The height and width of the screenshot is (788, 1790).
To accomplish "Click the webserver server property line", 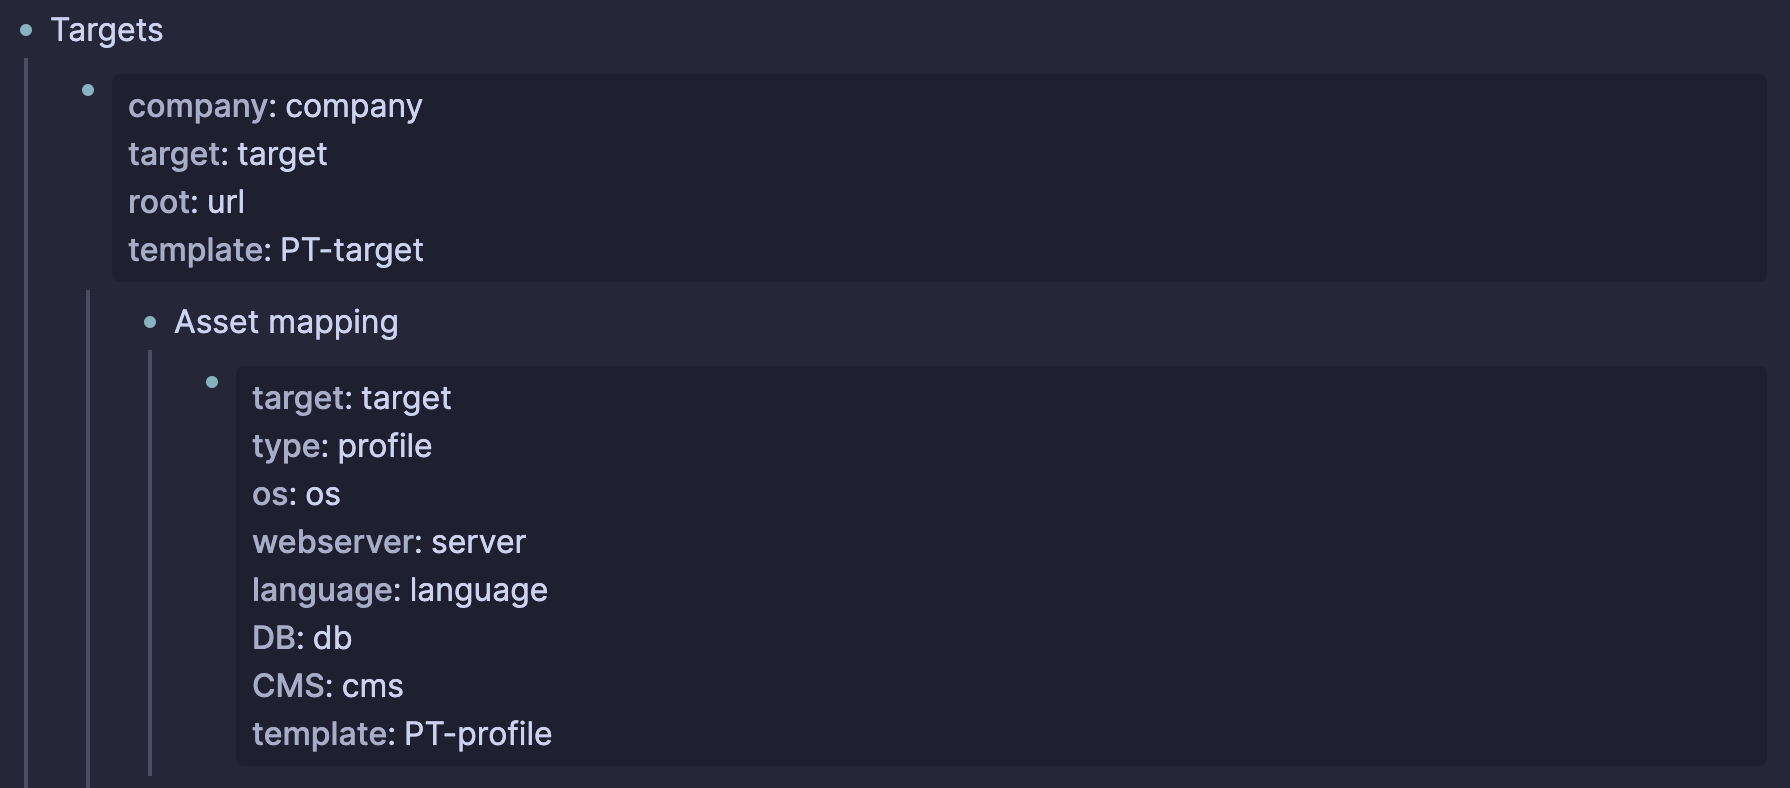I will coord(389,542).
